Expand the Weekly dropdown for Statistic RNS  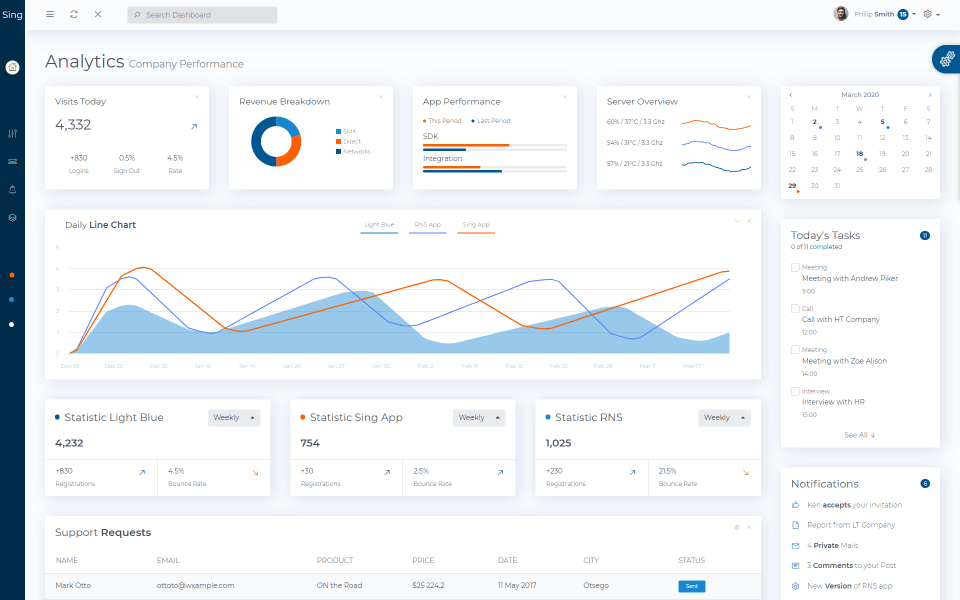point(724,418)
